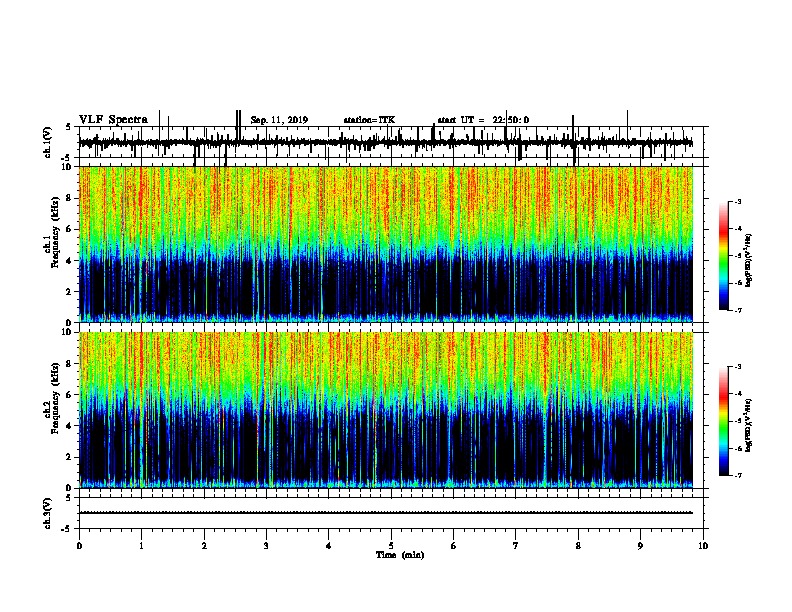792x612 pixels.
Task: Click the "10" tick on the Time axis
Action: (x=703, y=546)
